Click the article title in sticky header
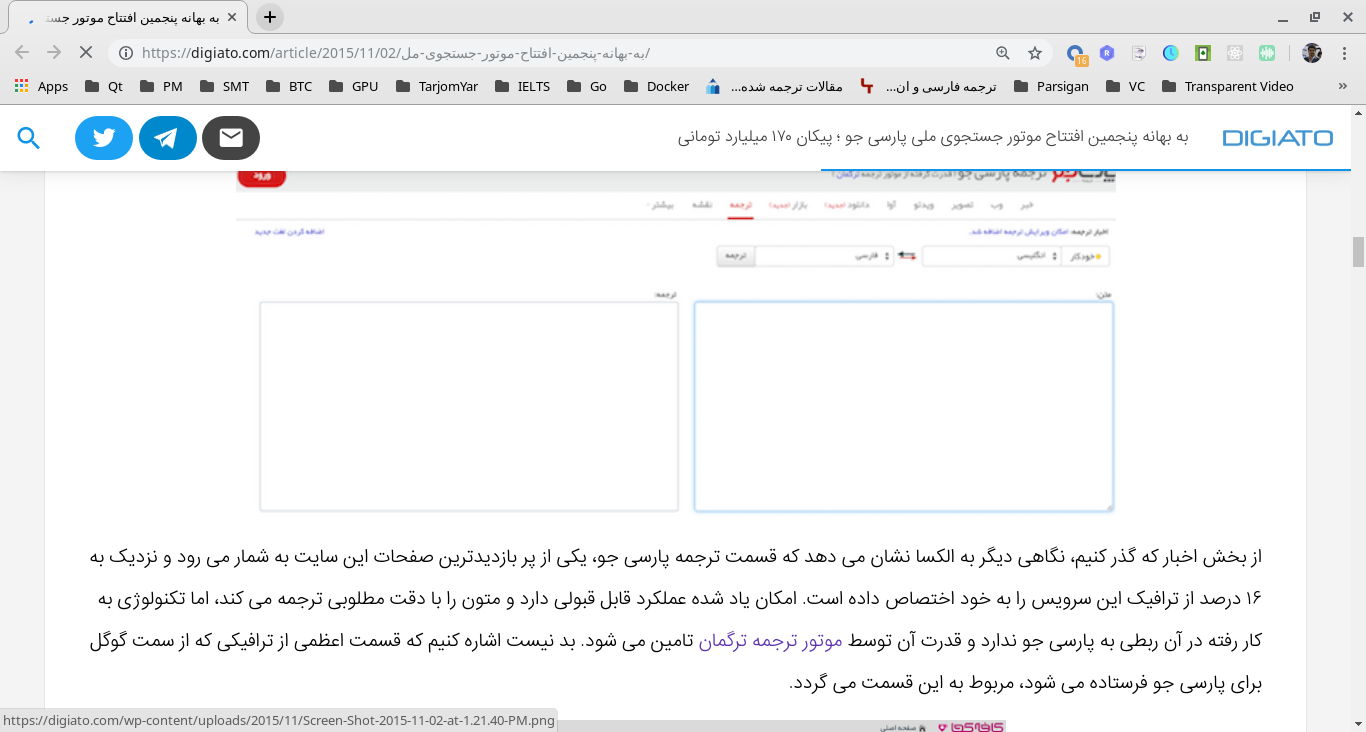Image resolution: width=1366 pixels, height=732 pixels. coord(933,138)
